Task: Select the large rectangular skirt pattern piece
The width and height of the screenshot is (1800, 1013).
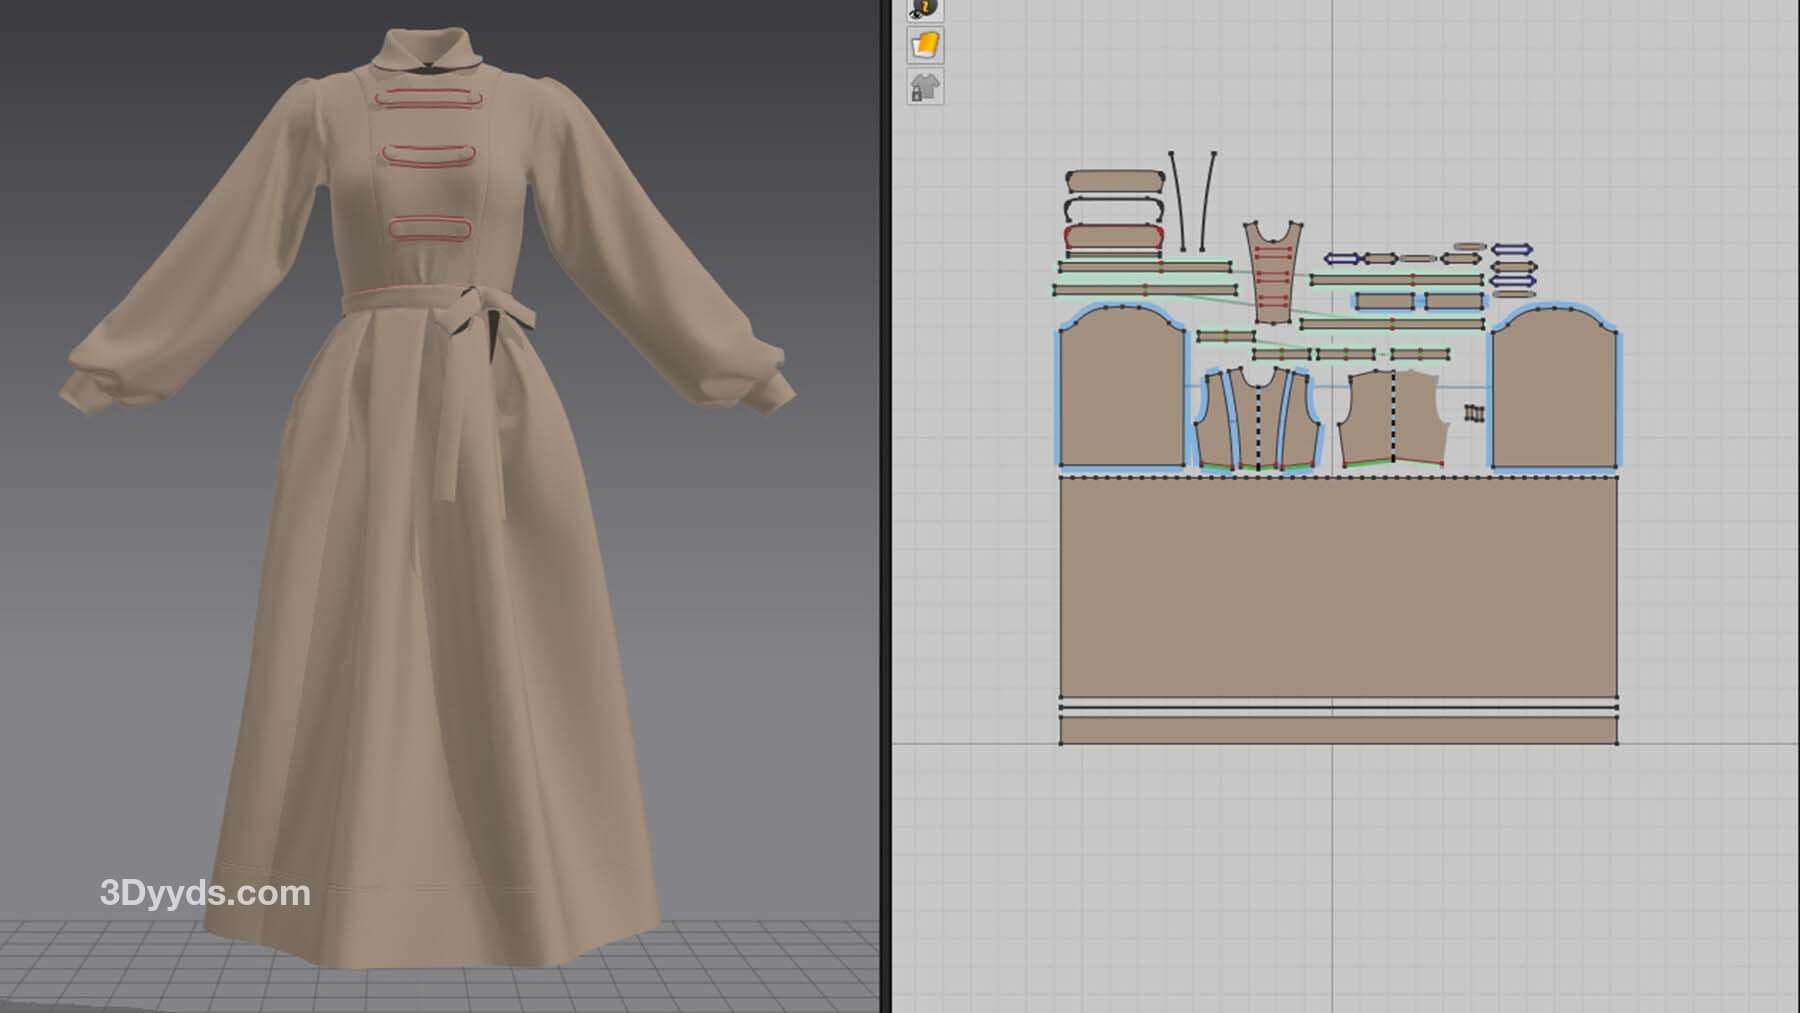Action: tap(1338, 587)
